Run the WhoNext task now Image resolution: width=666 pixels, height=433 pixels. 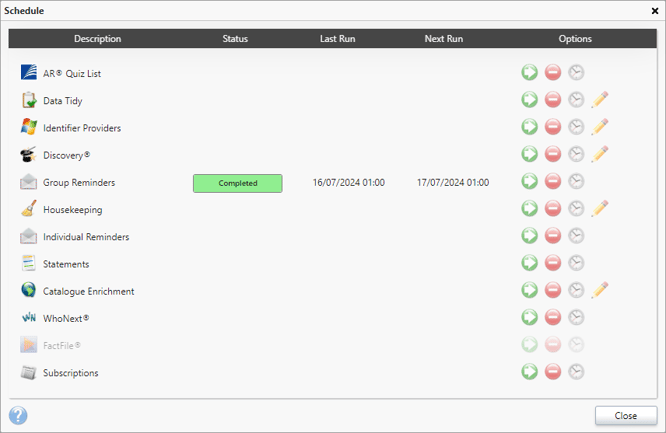tap(529, 317)
